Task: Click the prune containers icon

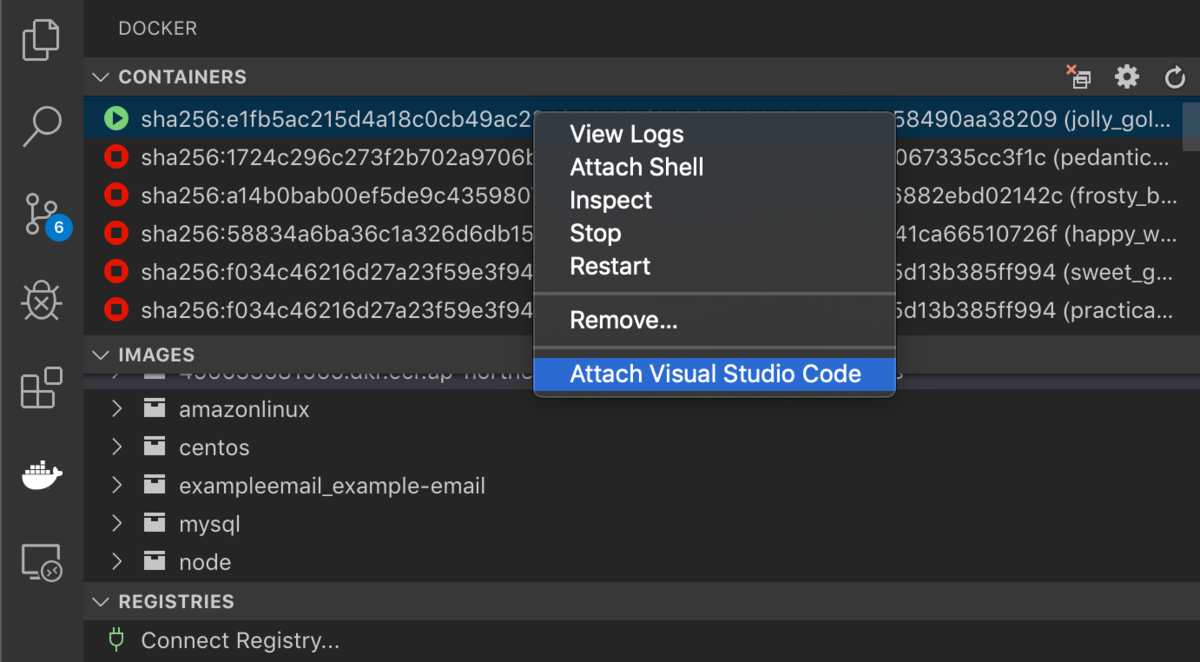Action: point(1078,77)
